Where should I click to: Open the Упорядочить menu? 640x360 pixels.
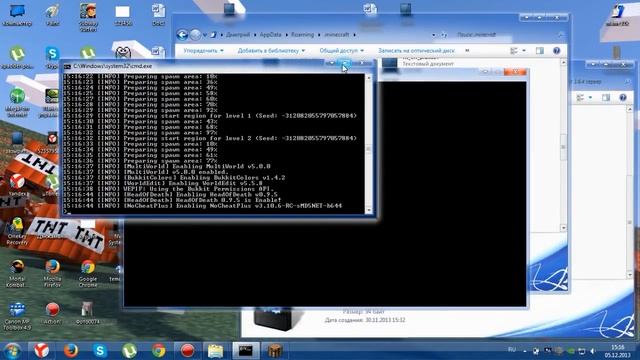click(203, 51)
